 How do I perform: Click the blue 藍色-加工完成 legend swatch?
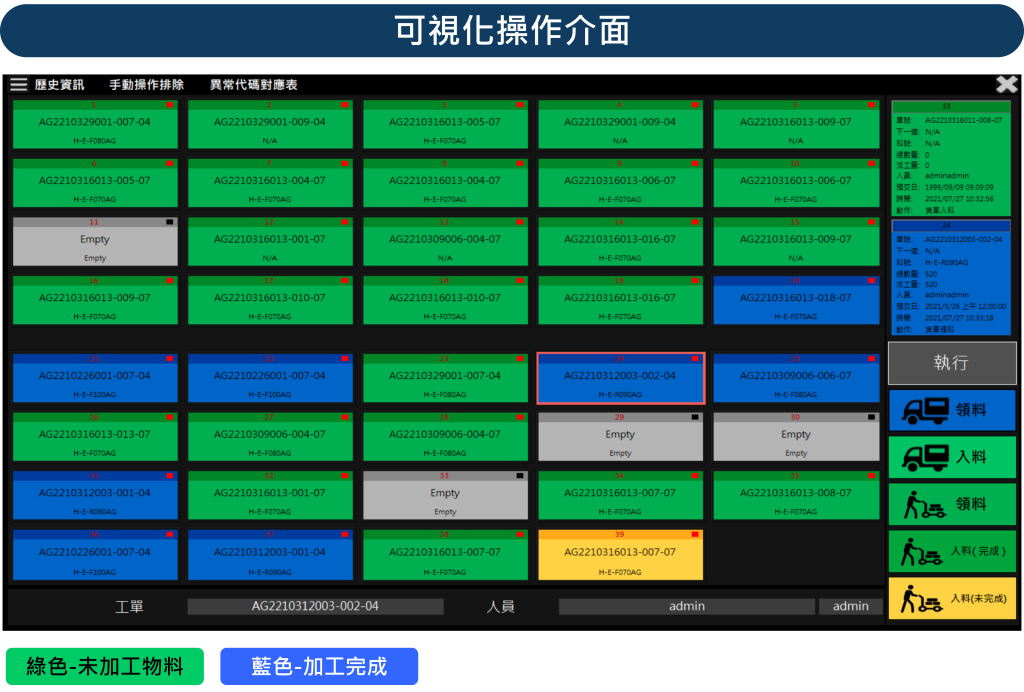pyautogui.click(x=319, y=666)
